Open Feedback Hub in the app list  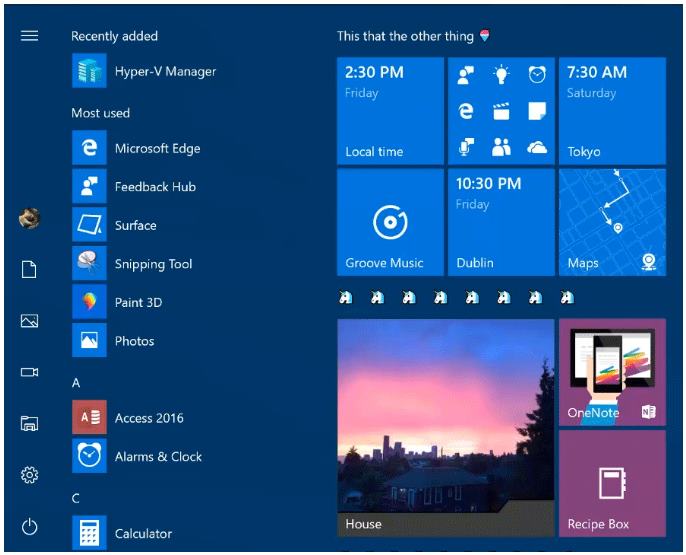(x=134, y=186)
